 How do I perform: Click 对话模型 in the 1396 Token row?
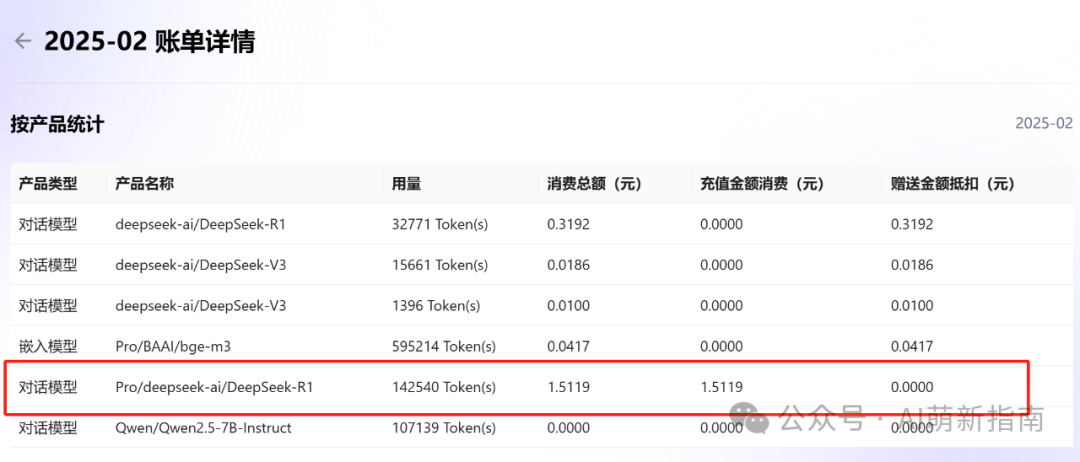point(48,306)
